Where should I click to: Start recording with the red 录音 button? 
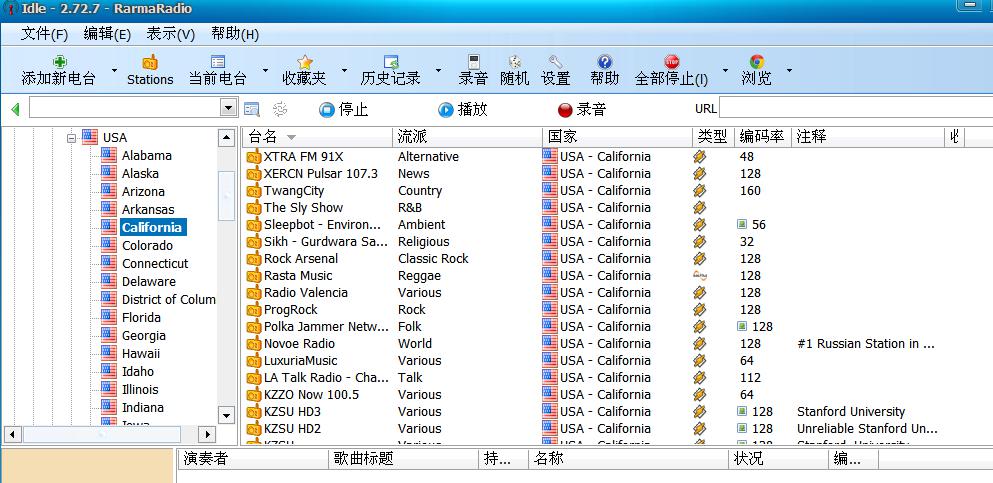[582, 110]
